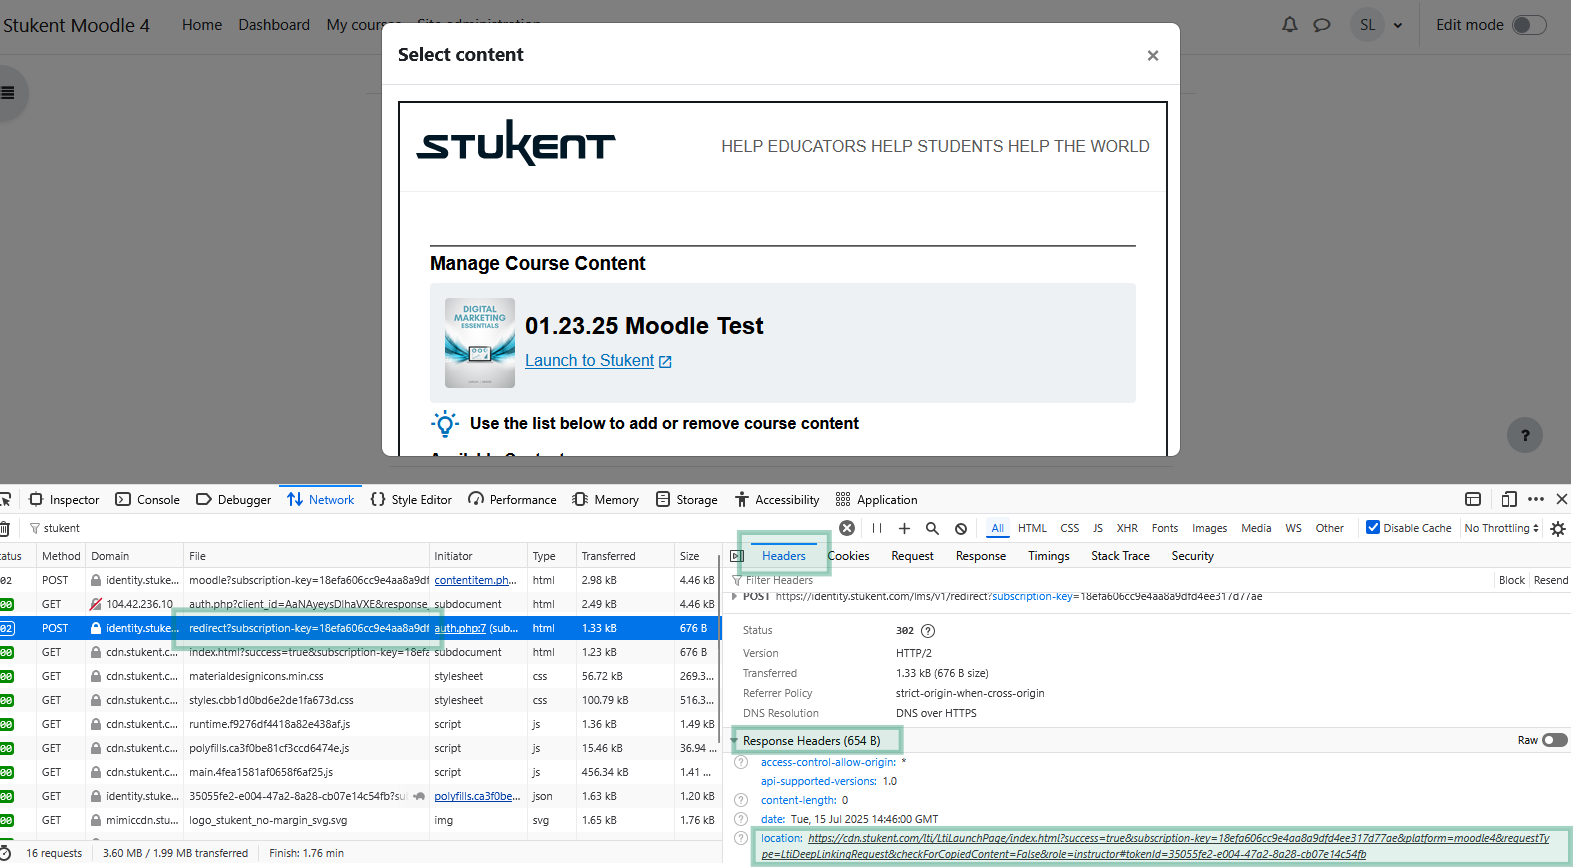Switch to the Inspector devtools tab
1573x867 pixels.
tap(65, 500)
